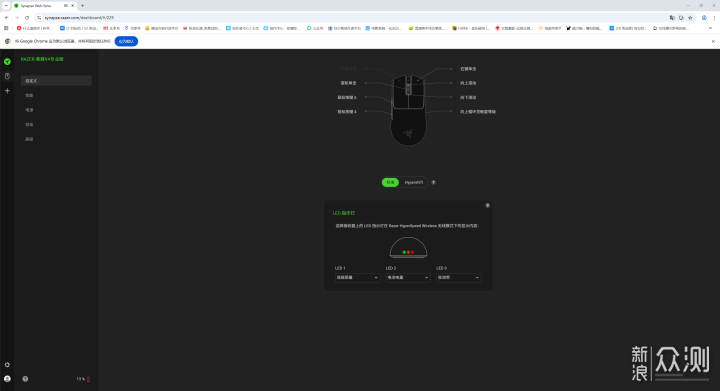
Task: Open the LED 2 dropdown
Action: tap(408, 278)
